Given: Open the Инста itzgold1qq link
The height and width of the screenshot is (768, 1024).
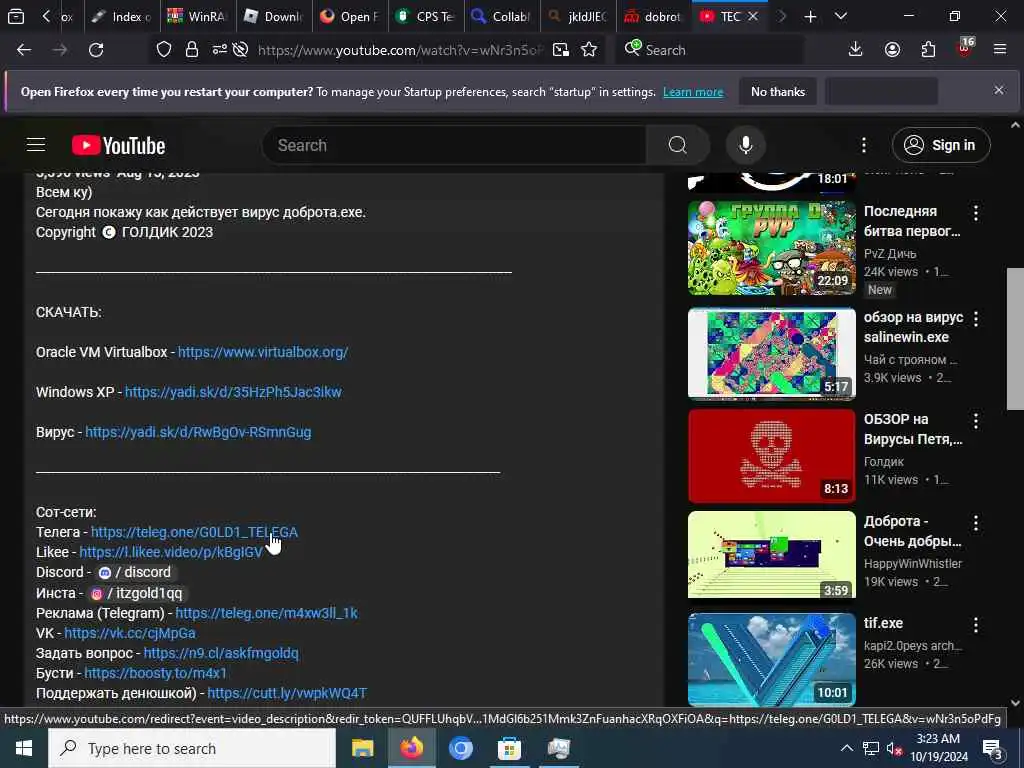Looking at the screenshot, I should (x=136, y=593).
